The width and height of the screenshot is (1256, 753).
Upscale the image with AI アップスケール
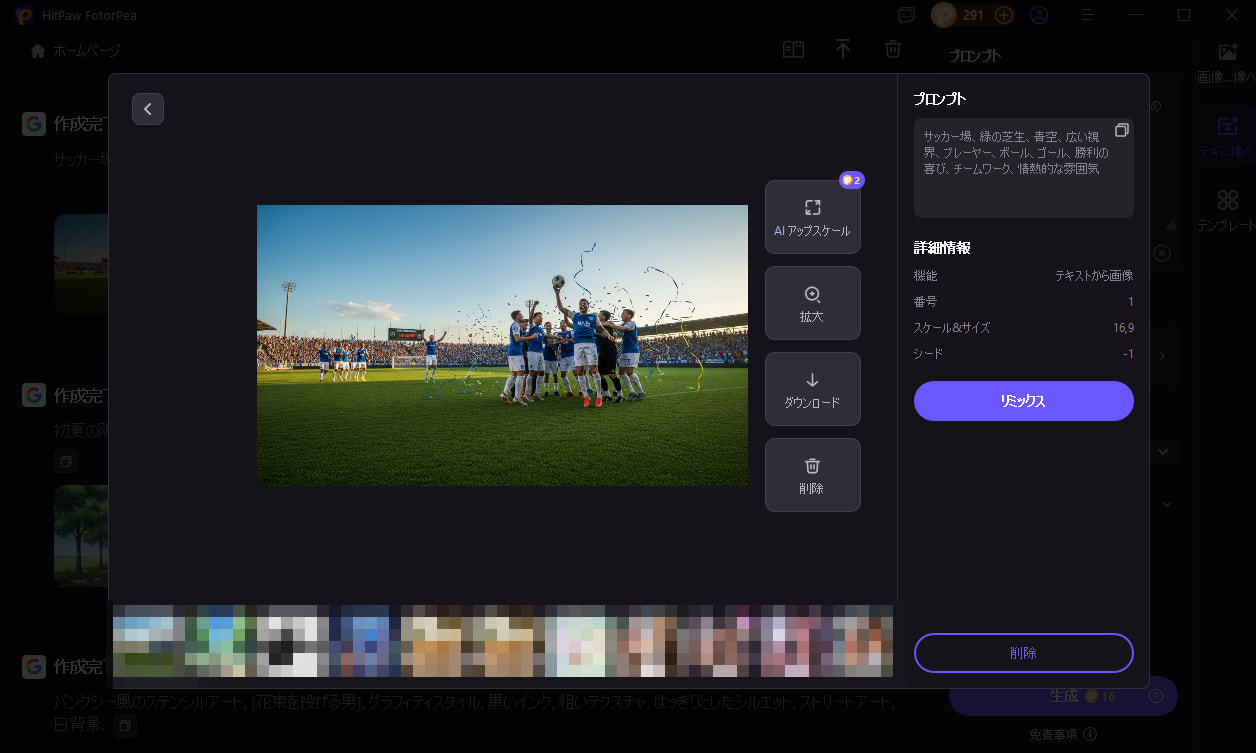tap(812, 217)
